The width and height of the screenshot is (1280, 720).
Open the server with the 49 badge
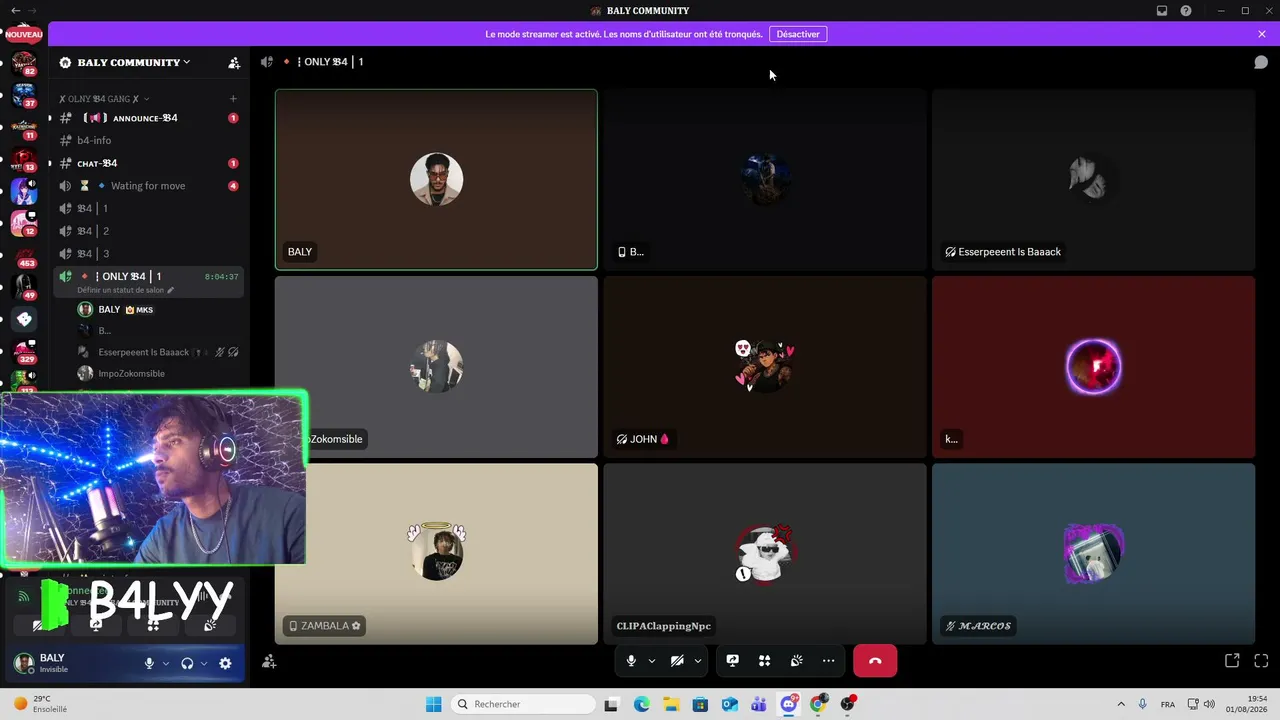coord(25,288)
